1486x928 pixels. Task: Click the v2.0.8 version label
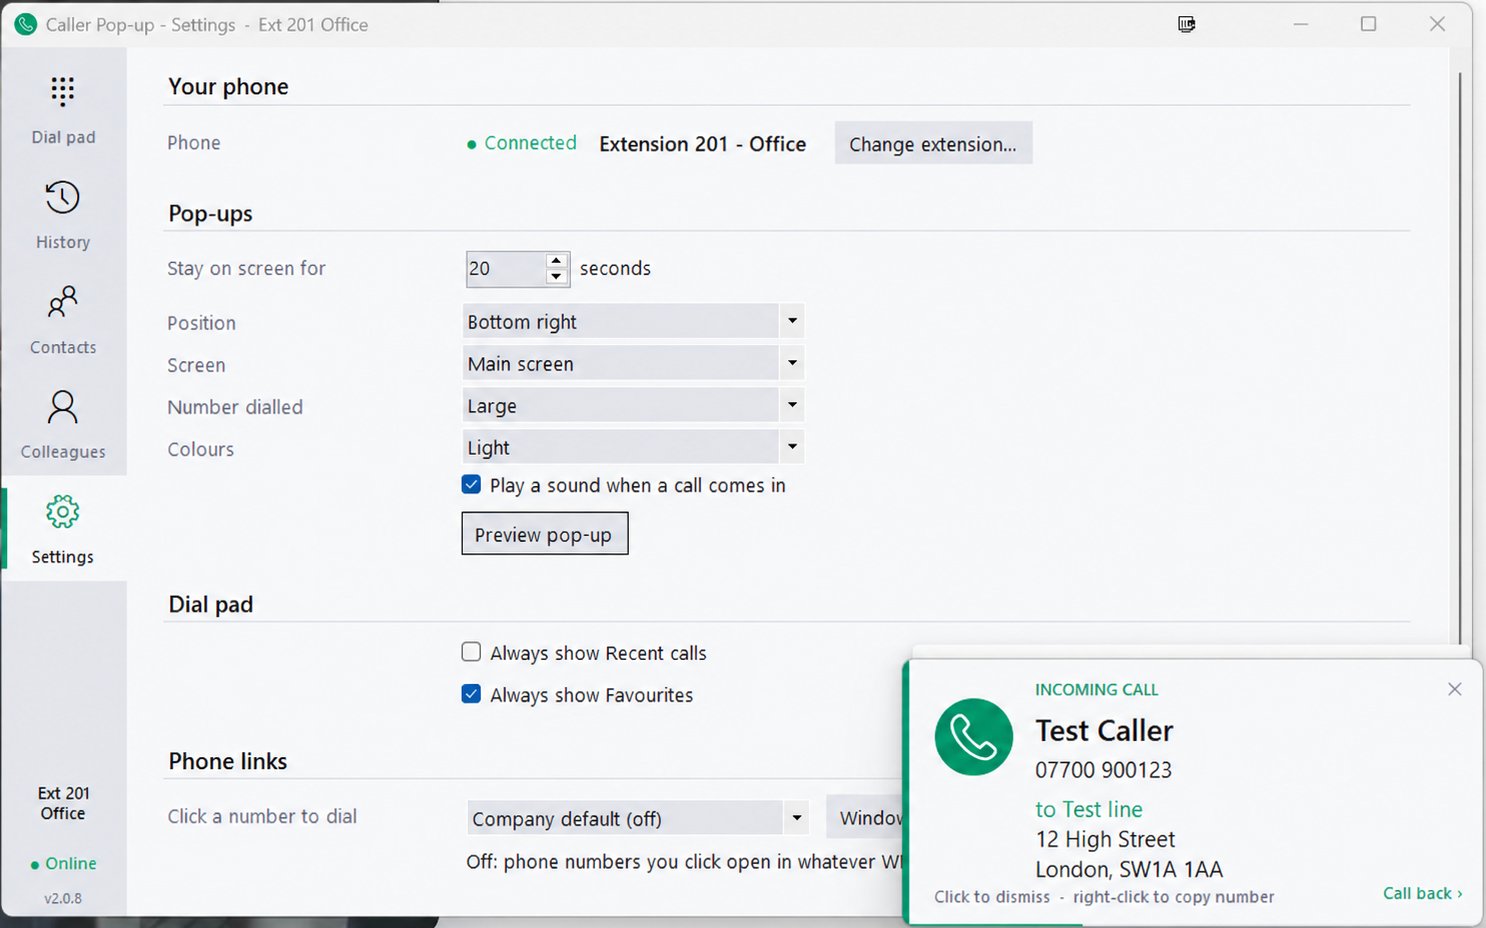(63, 898)
